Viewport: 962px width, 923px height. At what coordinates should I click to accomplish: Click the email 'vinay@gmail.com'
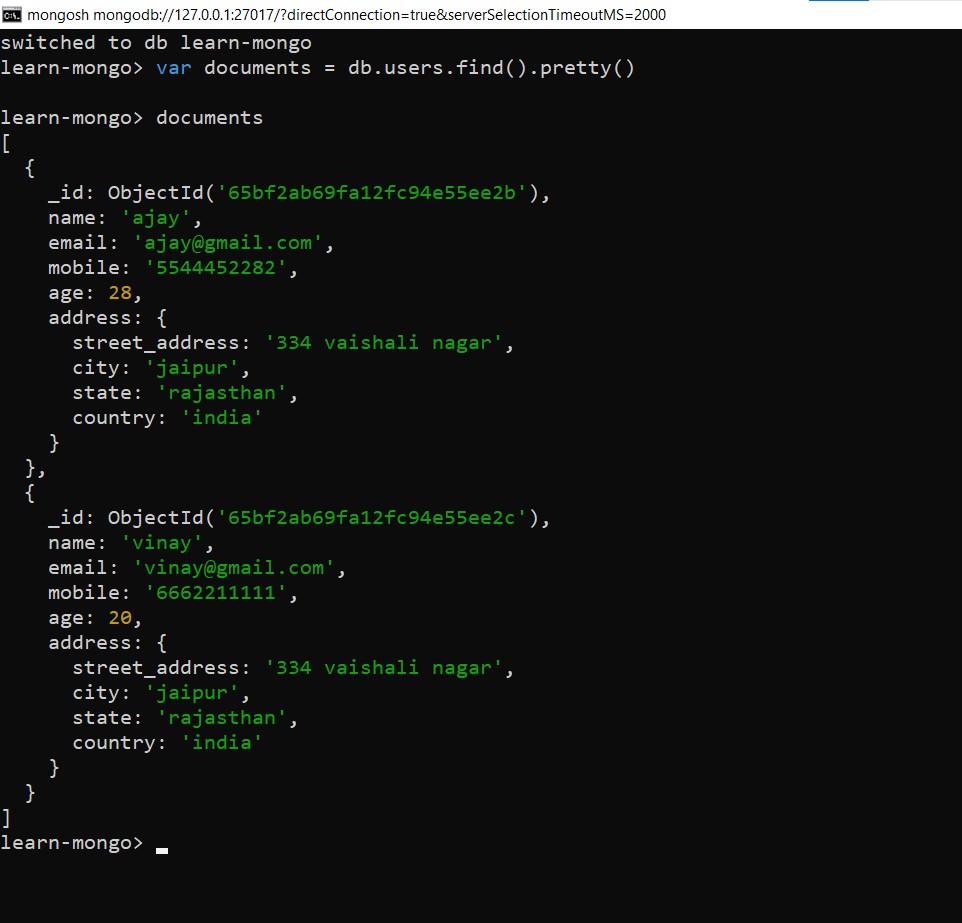(234, 568)
